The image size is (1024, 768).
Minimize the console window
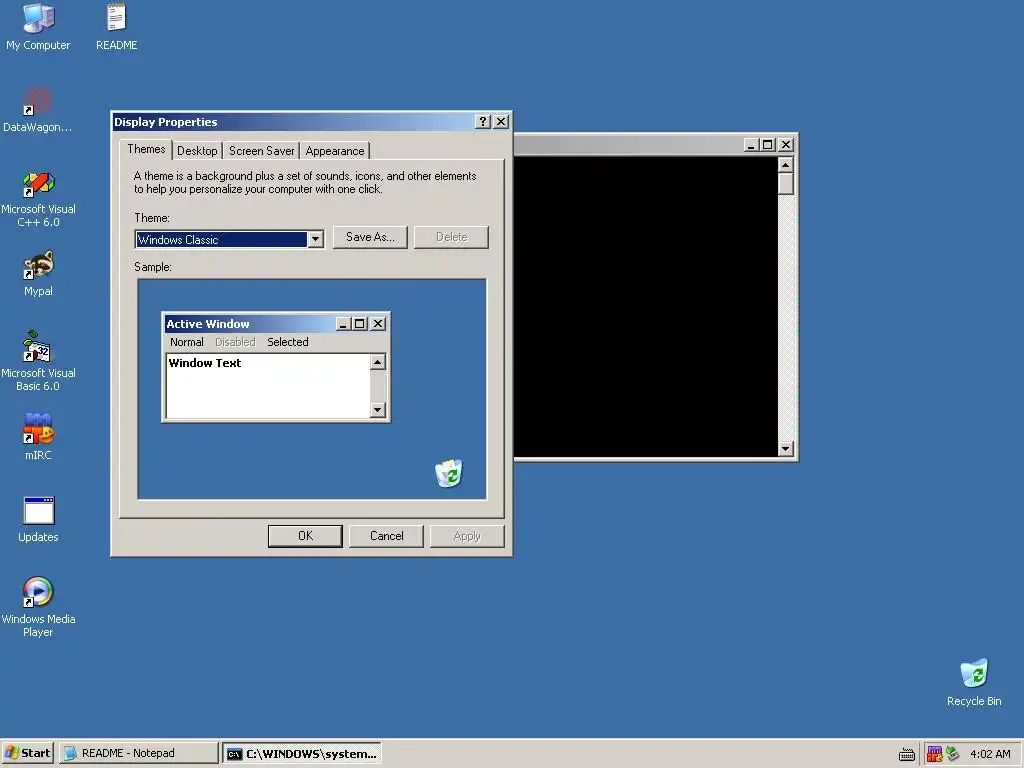tap(752, 145)
